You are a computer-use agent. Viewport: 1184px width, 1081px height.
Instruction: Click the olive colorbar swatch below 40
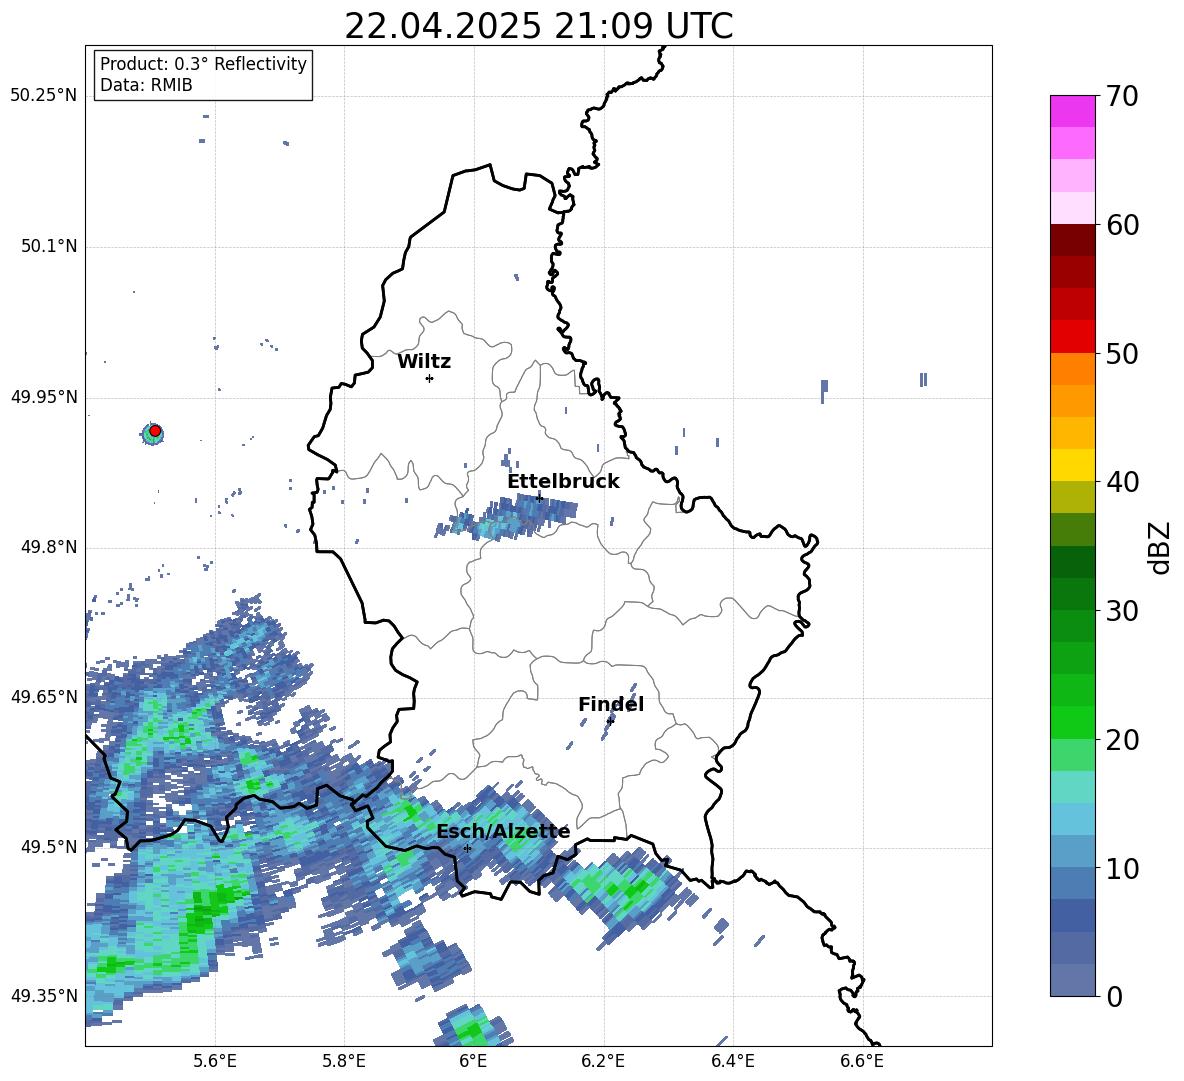pyautogui.click(x=1072, y=497)
